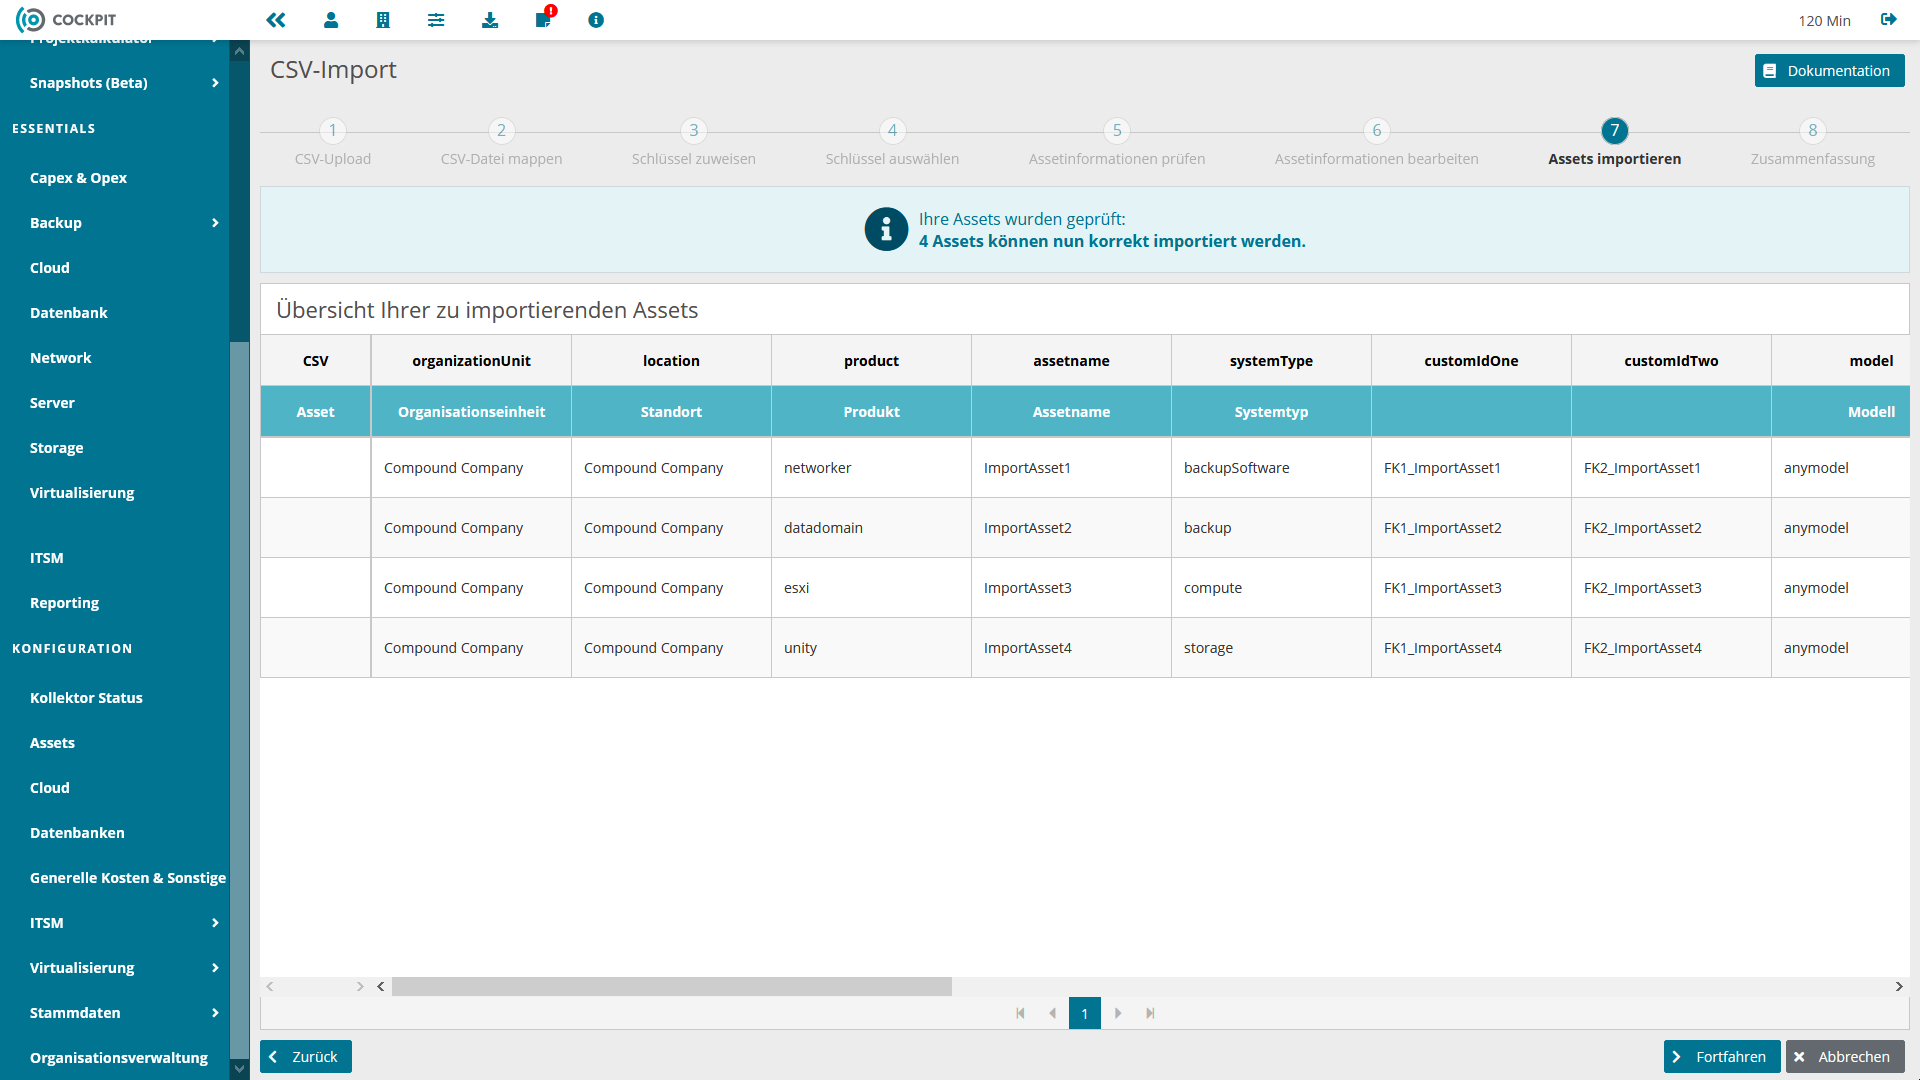This screenshot has width=1920, height=1080.
Task: Expand Virtualisierung submenu under Konfiguration
Action: (x=214, y=968)
